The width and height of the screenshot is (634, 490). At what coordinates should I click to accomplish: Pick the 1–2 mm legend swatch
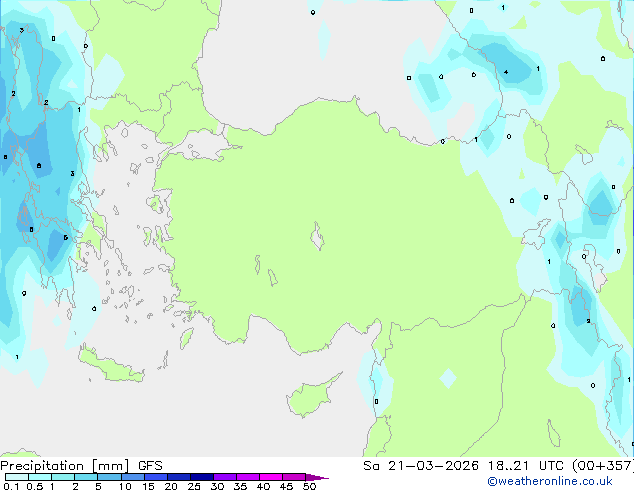pos(63,477)
